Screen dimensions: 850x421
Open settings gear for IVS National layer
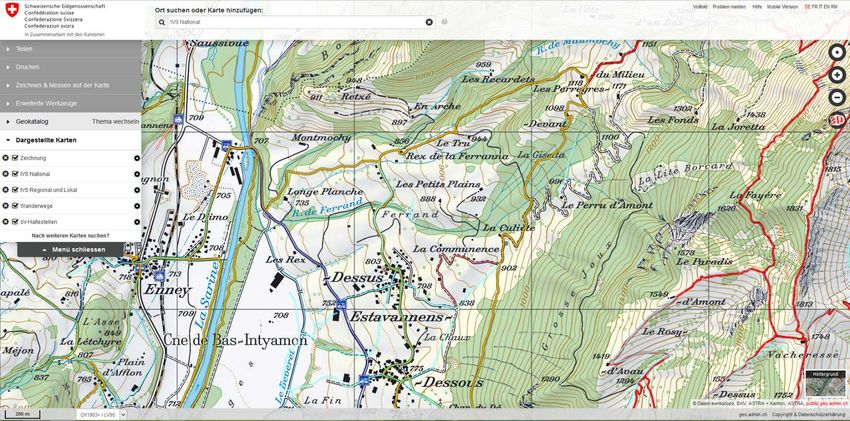[x=136, y=174]
